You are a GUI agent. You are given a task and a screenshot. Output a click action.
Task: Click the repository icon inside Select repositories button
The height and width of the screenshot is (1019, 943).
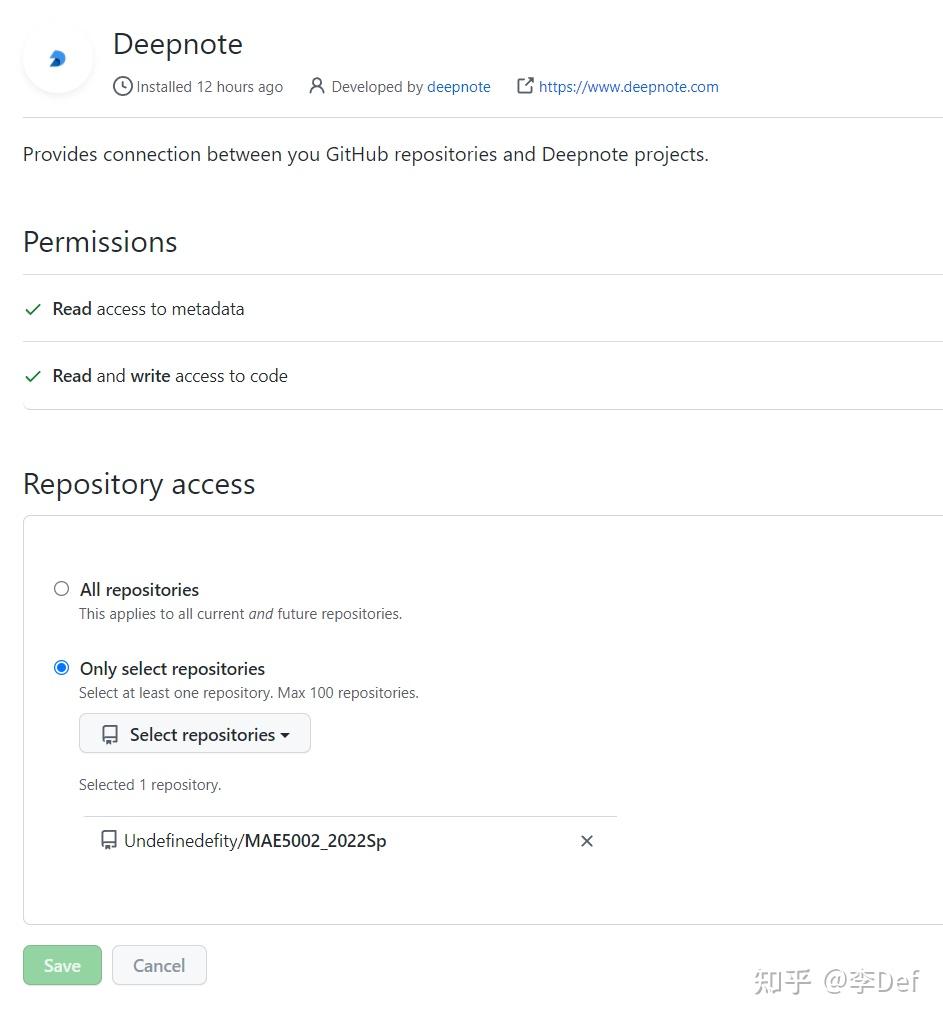[x=109, y=733]
